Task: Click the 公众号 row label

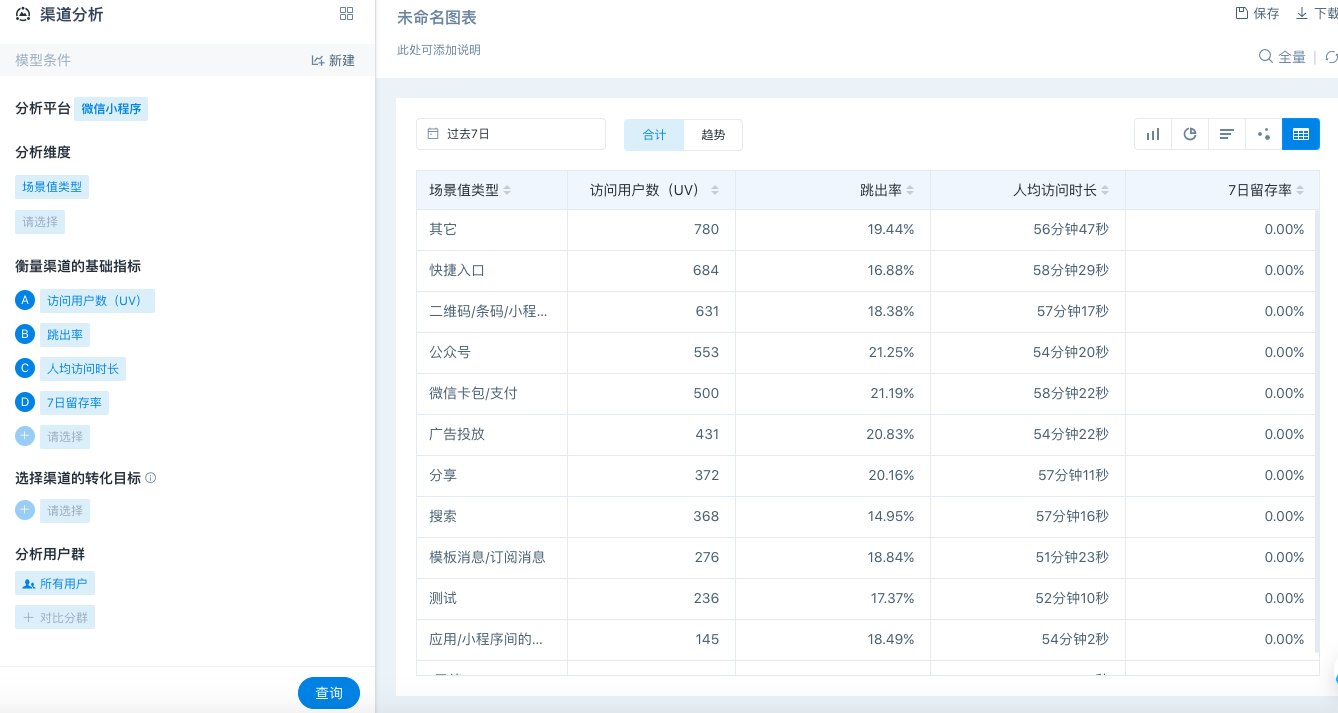Action: pyautogui.click(x=450, y=352)
